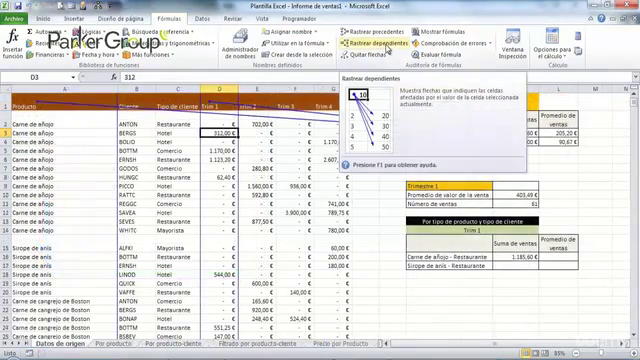
Task: Open the Precio por Producto sheet tab
Action: [340, 344]
